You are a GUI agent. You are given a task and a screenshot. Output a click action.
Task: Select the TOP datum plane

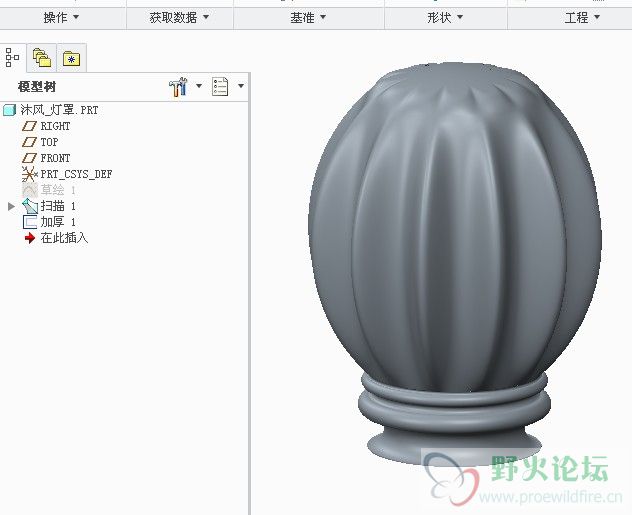click(x=49, y=142)
